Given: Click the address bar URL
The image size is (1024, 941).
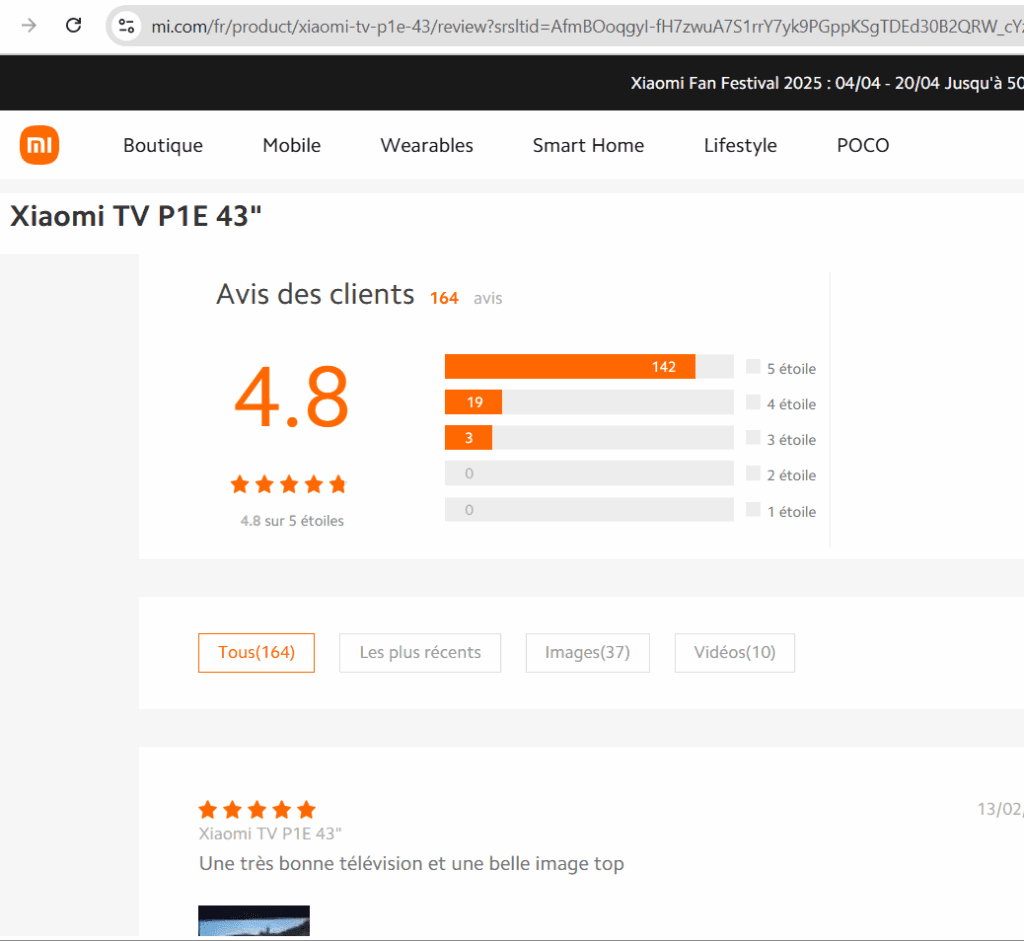Looking at the screenshot, I should [586, 26].
